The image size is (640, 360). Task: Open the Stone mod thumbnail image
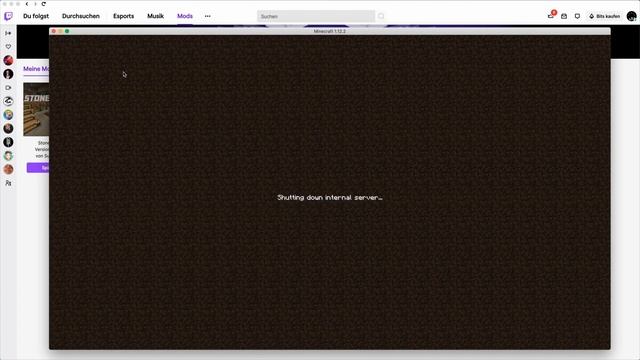click(x=36, y=109)
